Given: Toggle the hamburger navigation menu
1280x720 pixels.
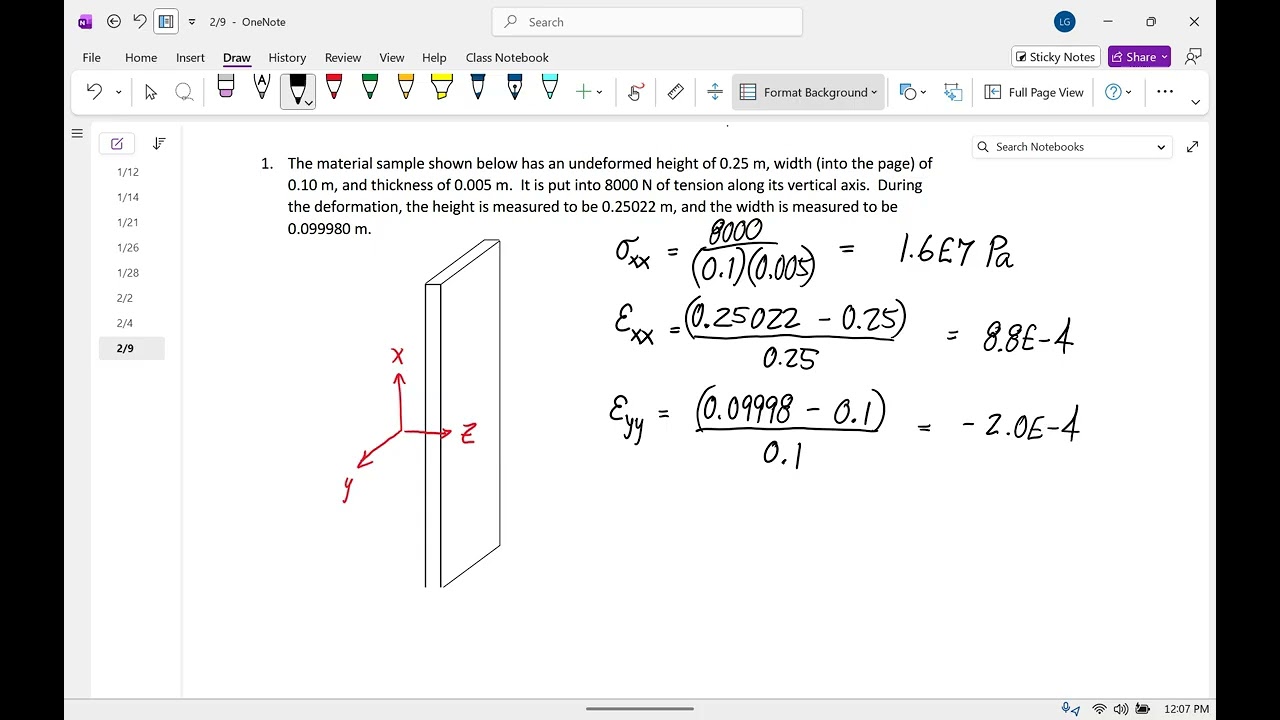Looking at the screenshot, I should click(77, 133).
